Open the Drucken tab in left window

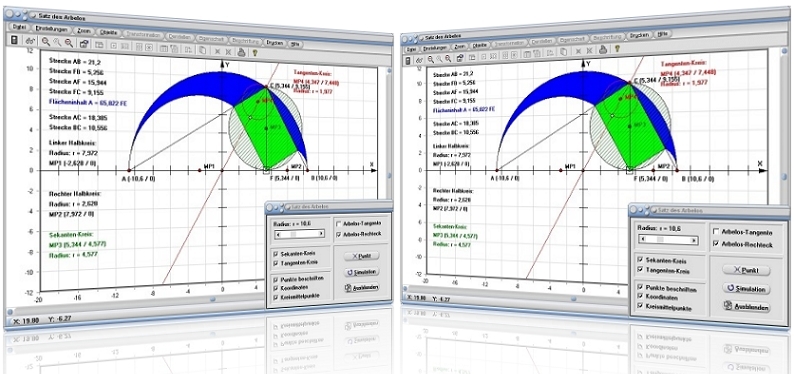[x=275, y=43]
